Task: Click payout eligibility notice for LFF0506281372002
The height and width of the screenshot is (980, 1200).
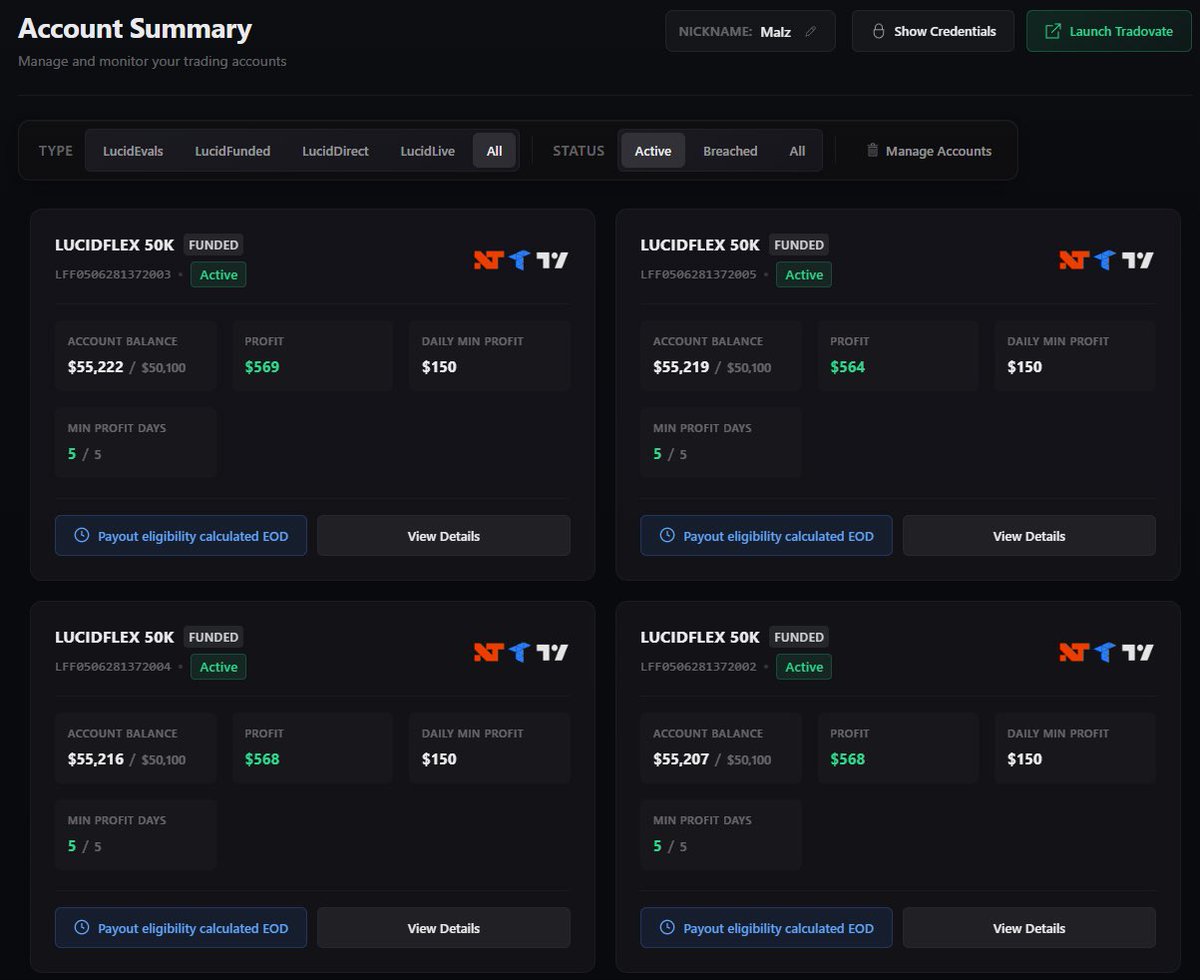Action: [x=766, y=928]
